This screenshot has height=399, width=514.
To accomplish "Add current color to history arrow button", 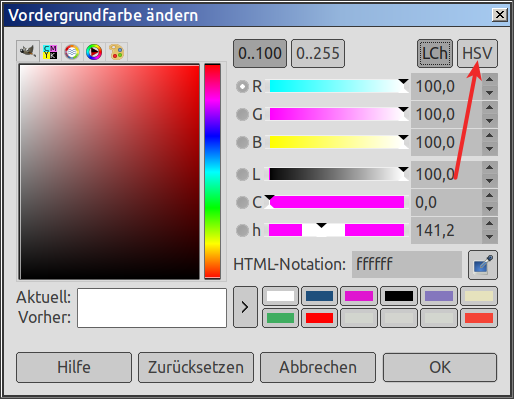I will tap(245, 307).
